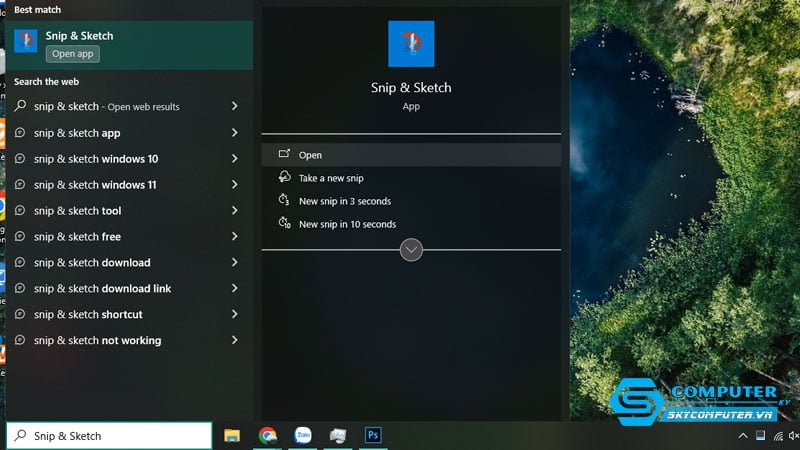Show hidden system tray icons
Image resolution: width=800 pixels, height=450 pixels.
tap(743, 436)
